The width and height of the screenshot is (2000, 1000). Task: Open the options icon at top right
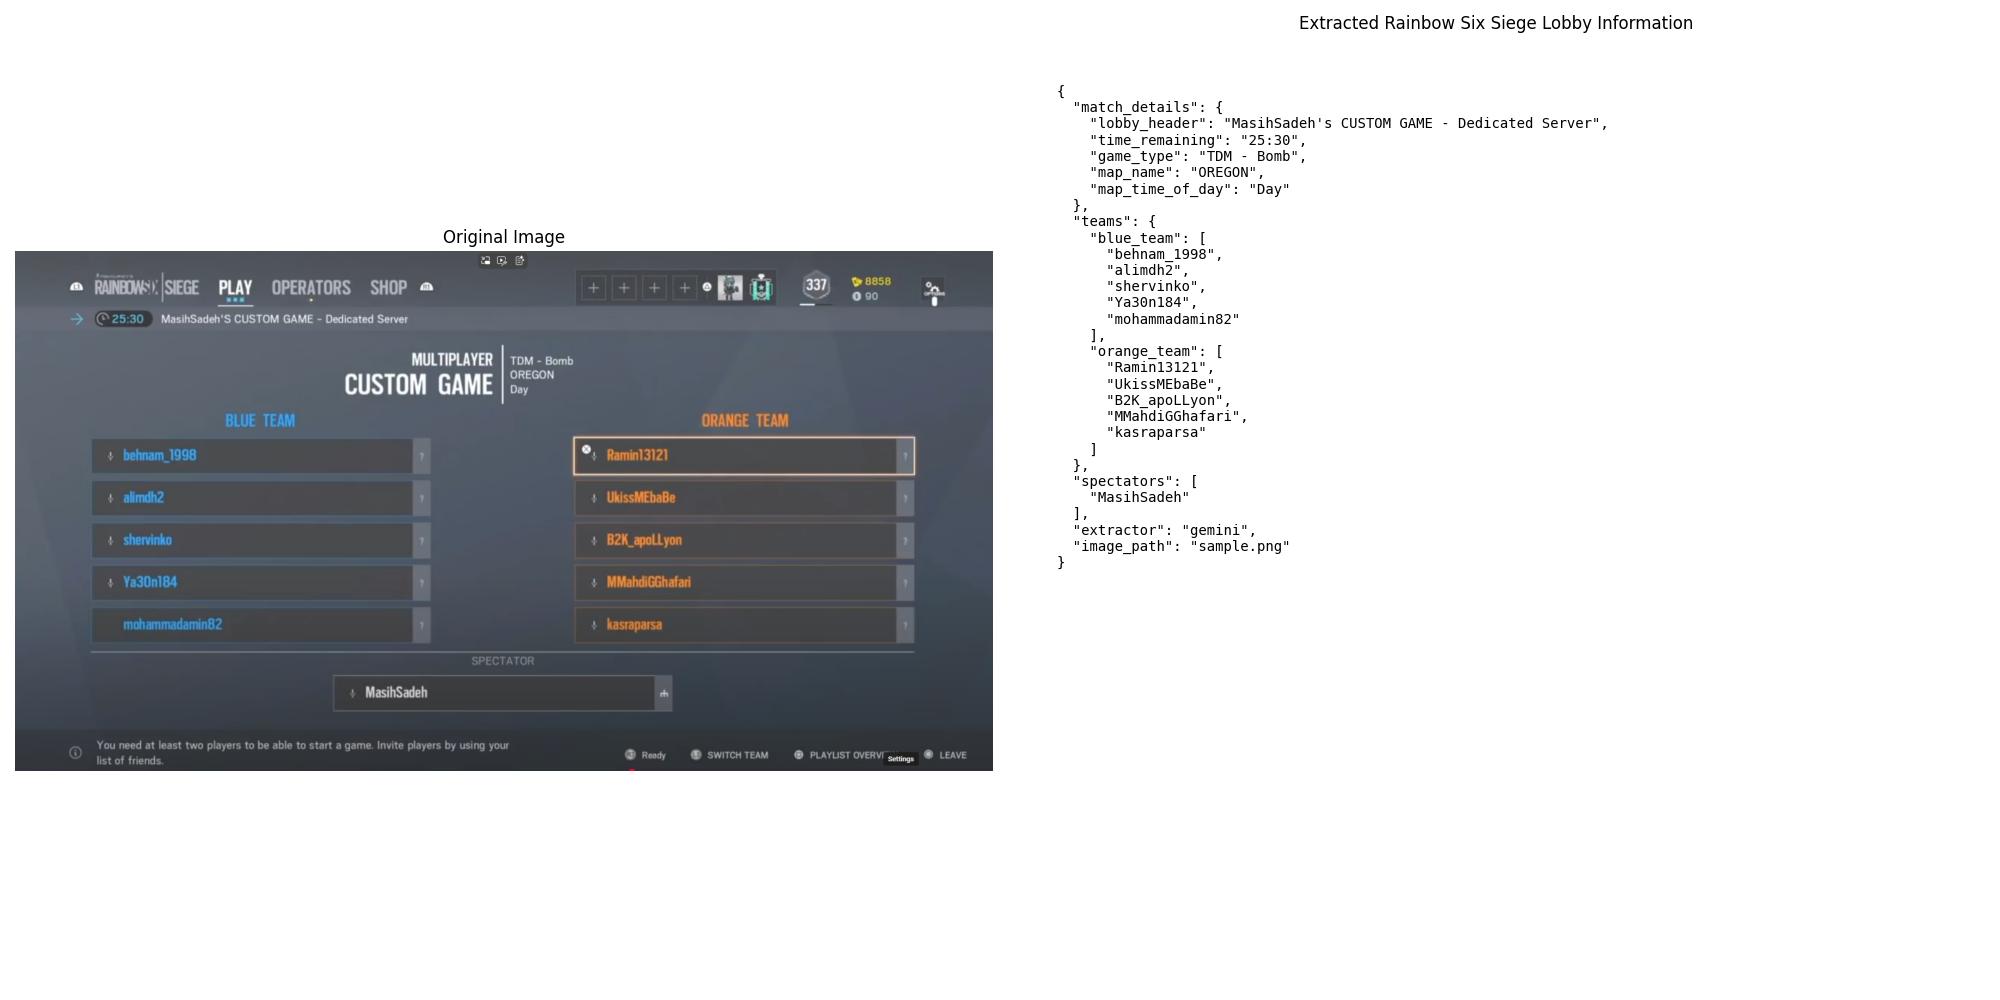click(x=933, y=290)
